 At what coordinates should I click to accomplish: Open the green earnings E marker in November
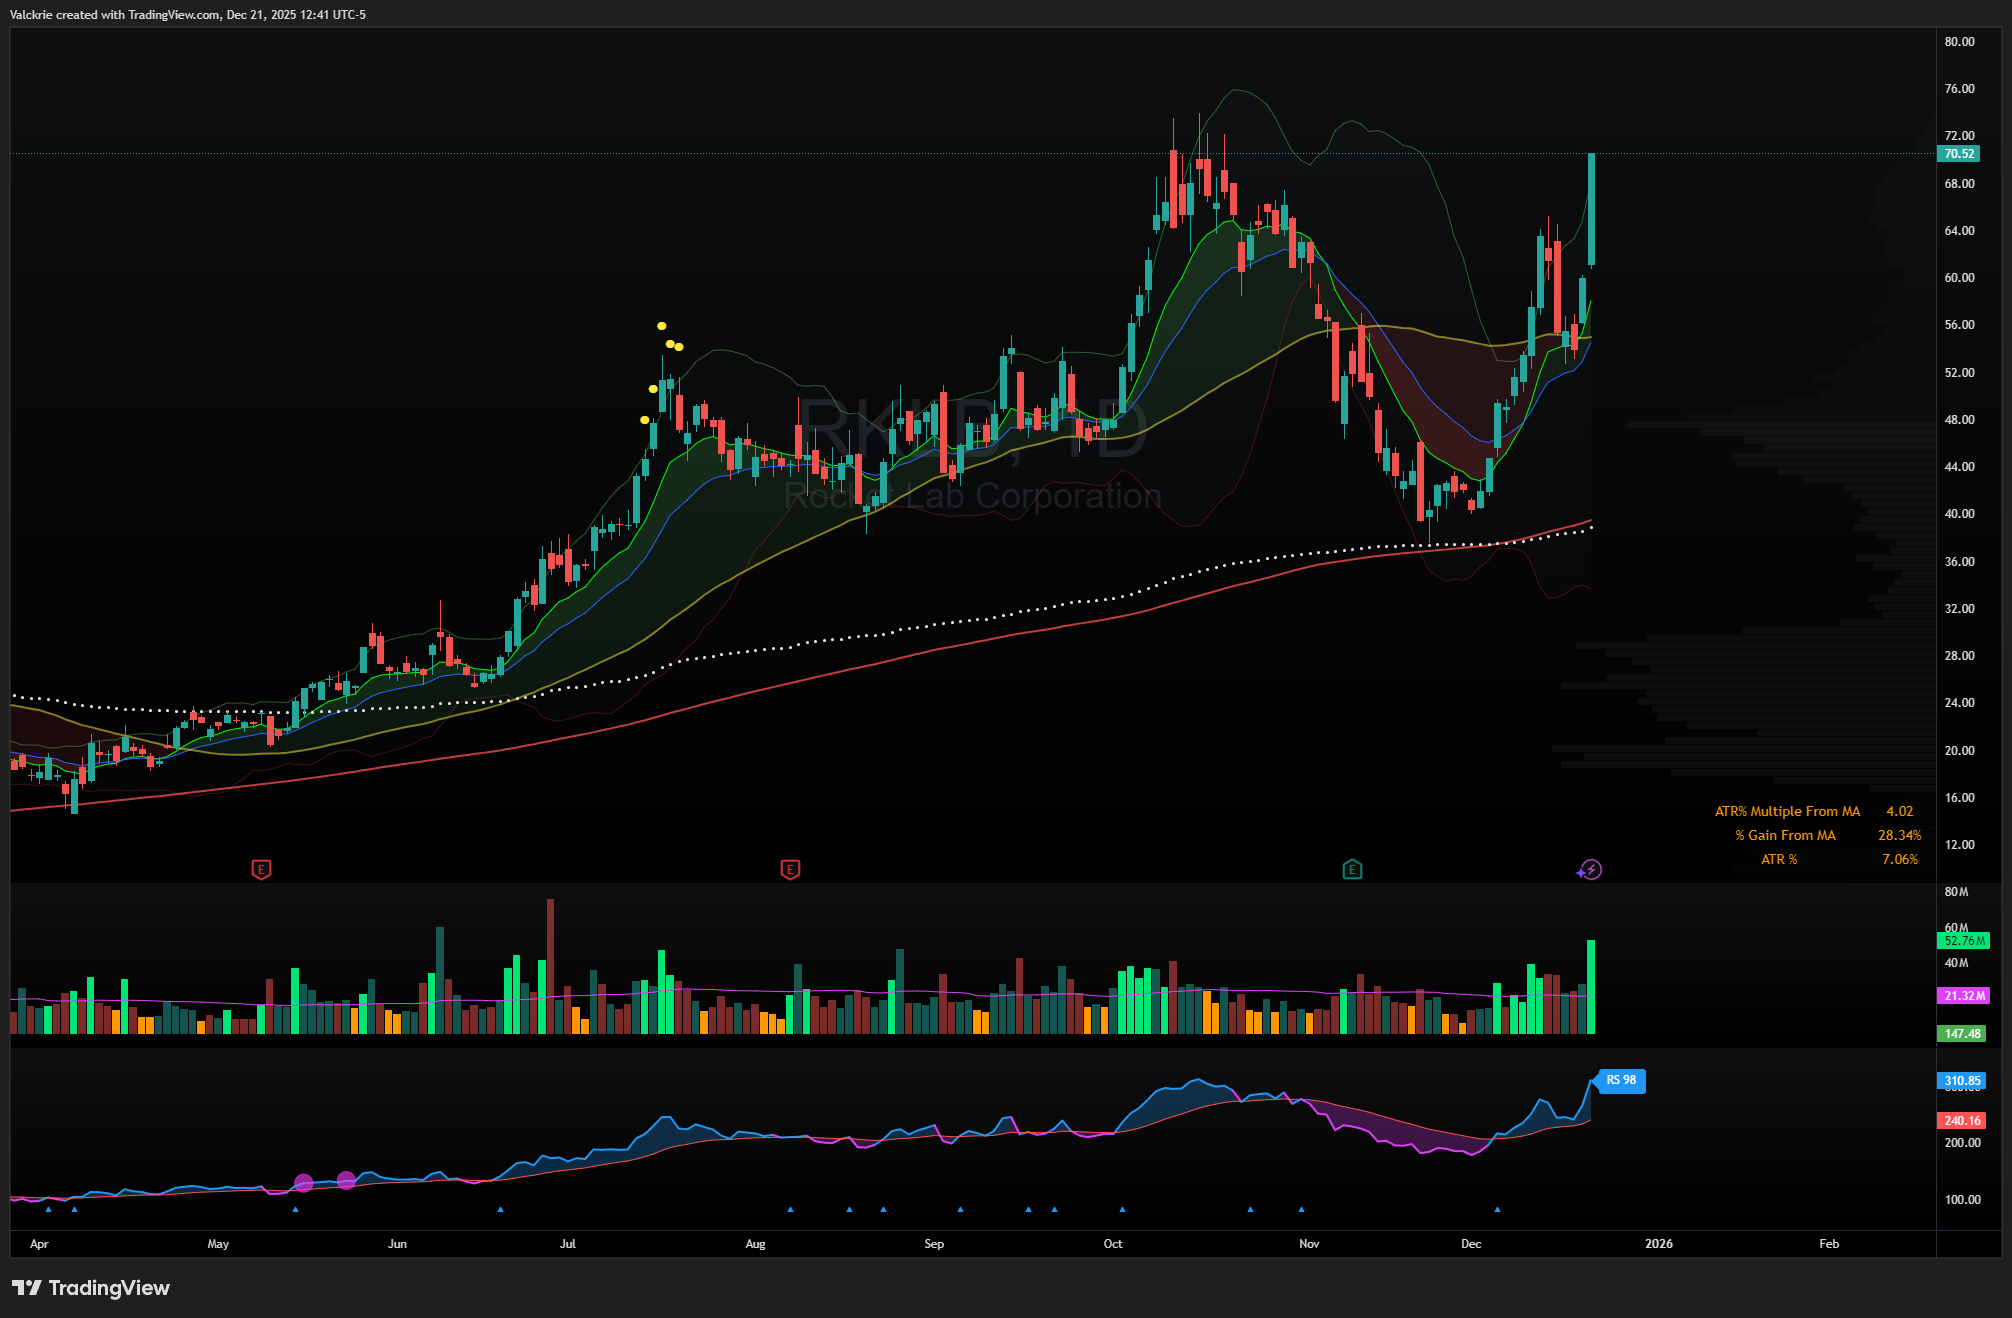[1352, 870]
